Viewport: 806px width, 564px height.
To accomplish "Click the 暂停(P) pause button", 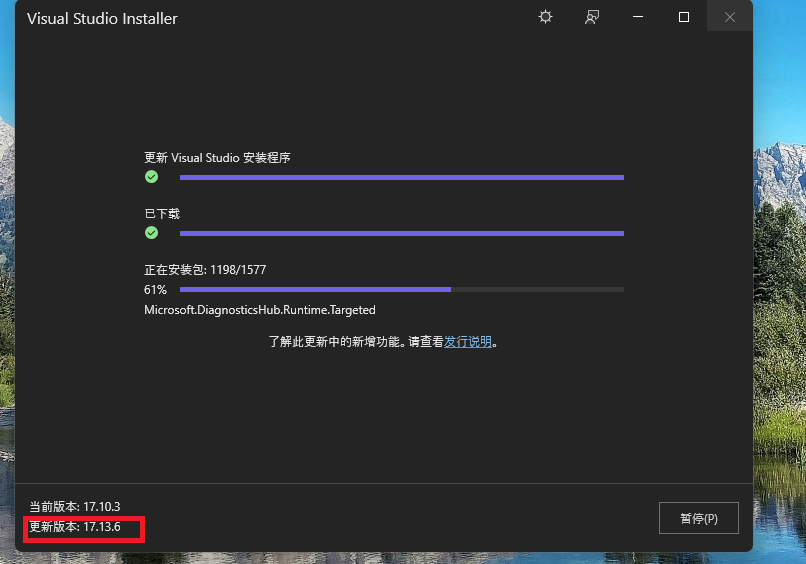I will coord(699,518).
